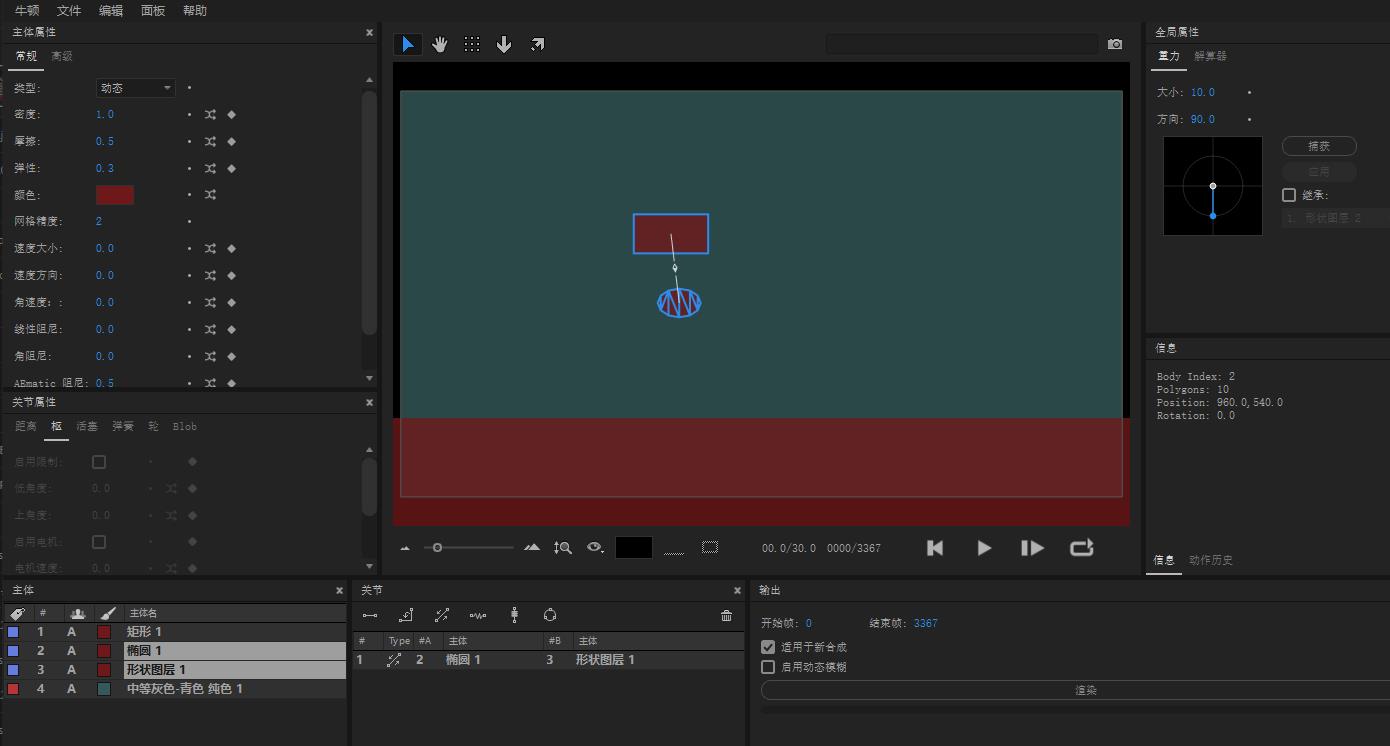1390x746 pixels.
Task: Switch to the 高级 tab
Action: tap(62, 57)
